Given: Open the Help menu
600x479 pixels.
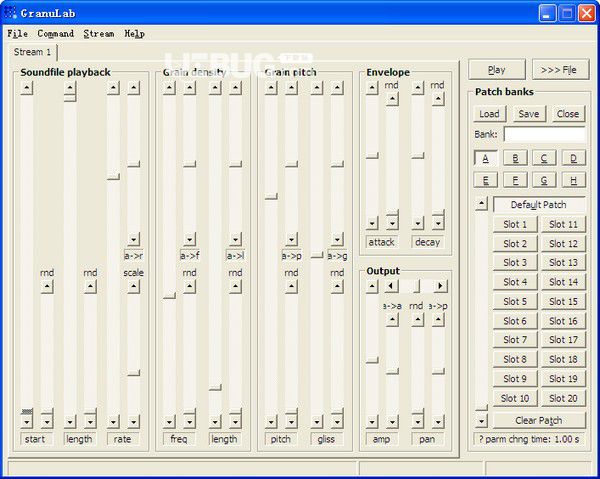Looking at the screenshot, I should 134,34.
